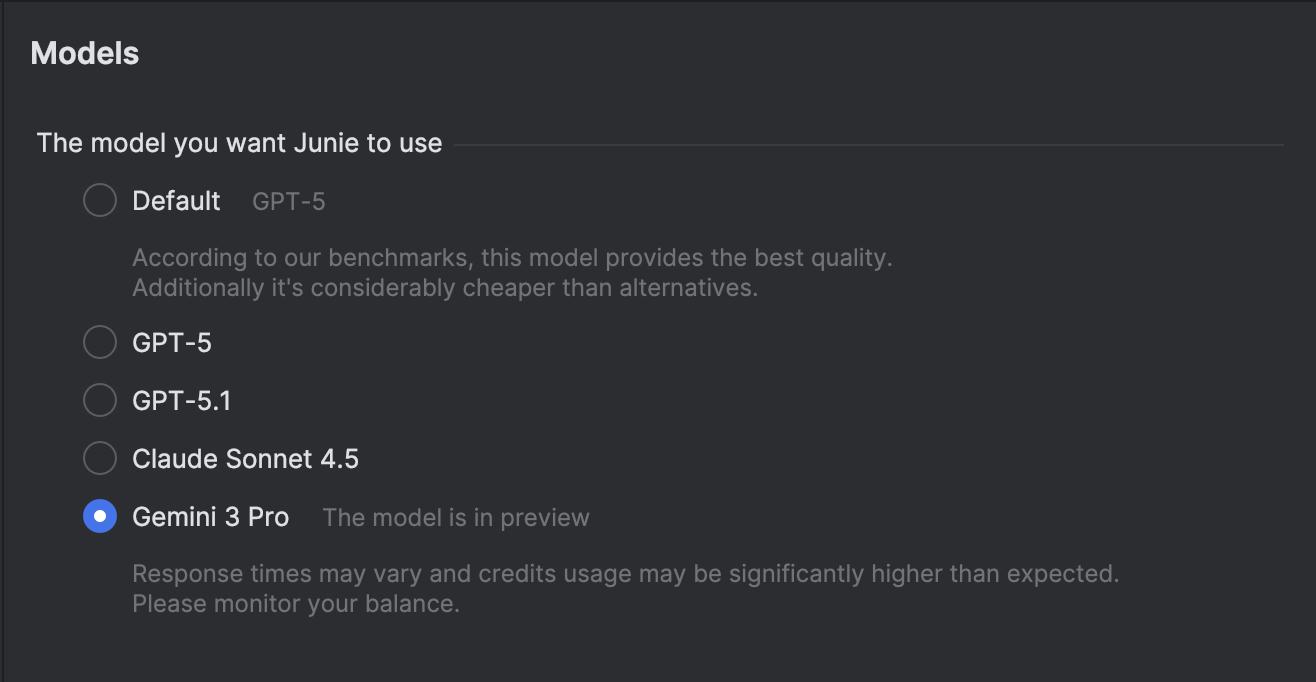Switch to the Claude Sonnet 4.5 radio button

click(x=100, y=459)
